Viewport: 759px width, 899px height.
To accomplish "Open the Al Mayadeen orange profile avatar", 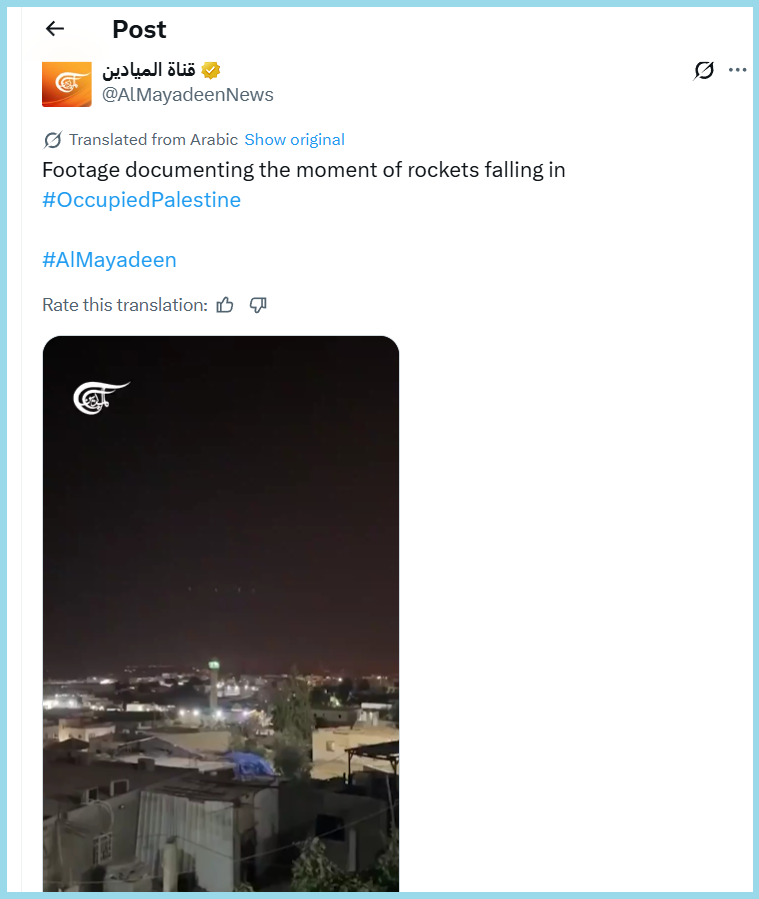I will coord(66,83).
